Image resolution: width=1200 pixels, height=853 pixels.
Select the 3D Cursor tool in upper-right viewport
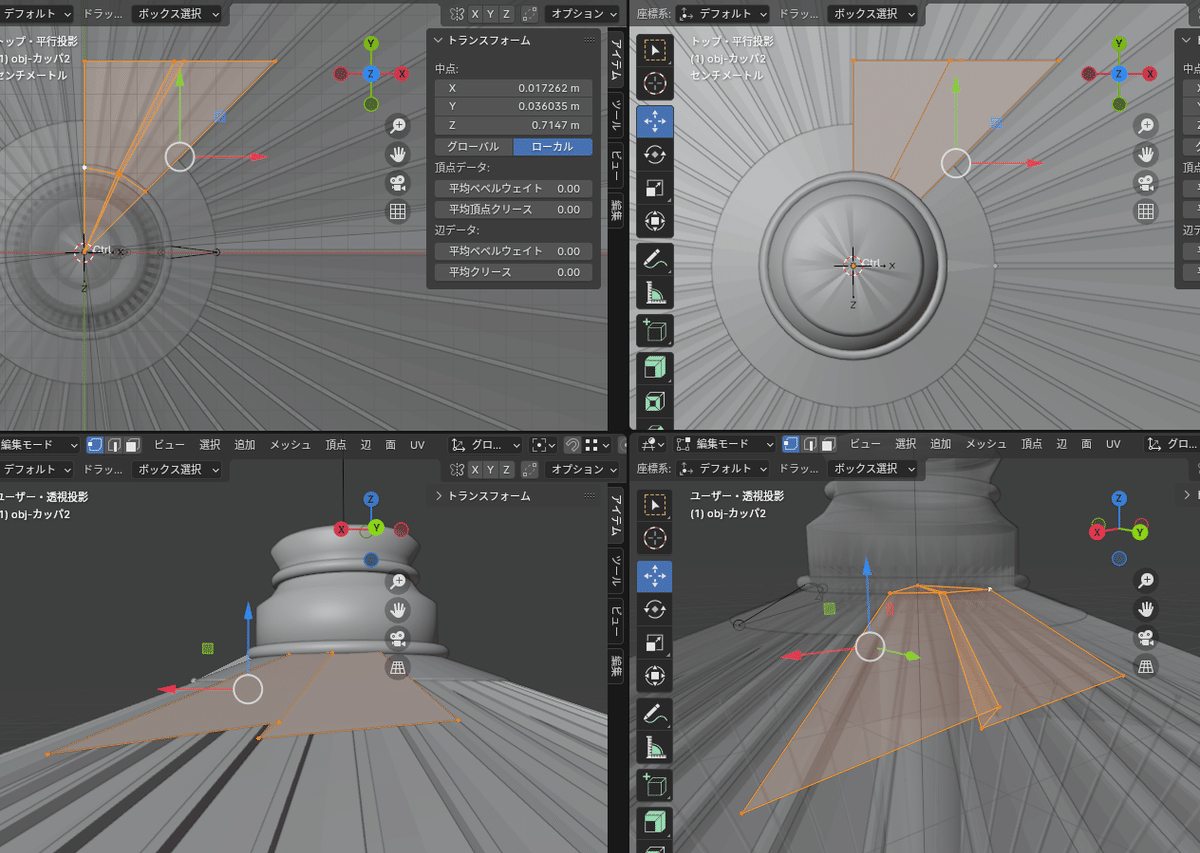tap(655, 84)
